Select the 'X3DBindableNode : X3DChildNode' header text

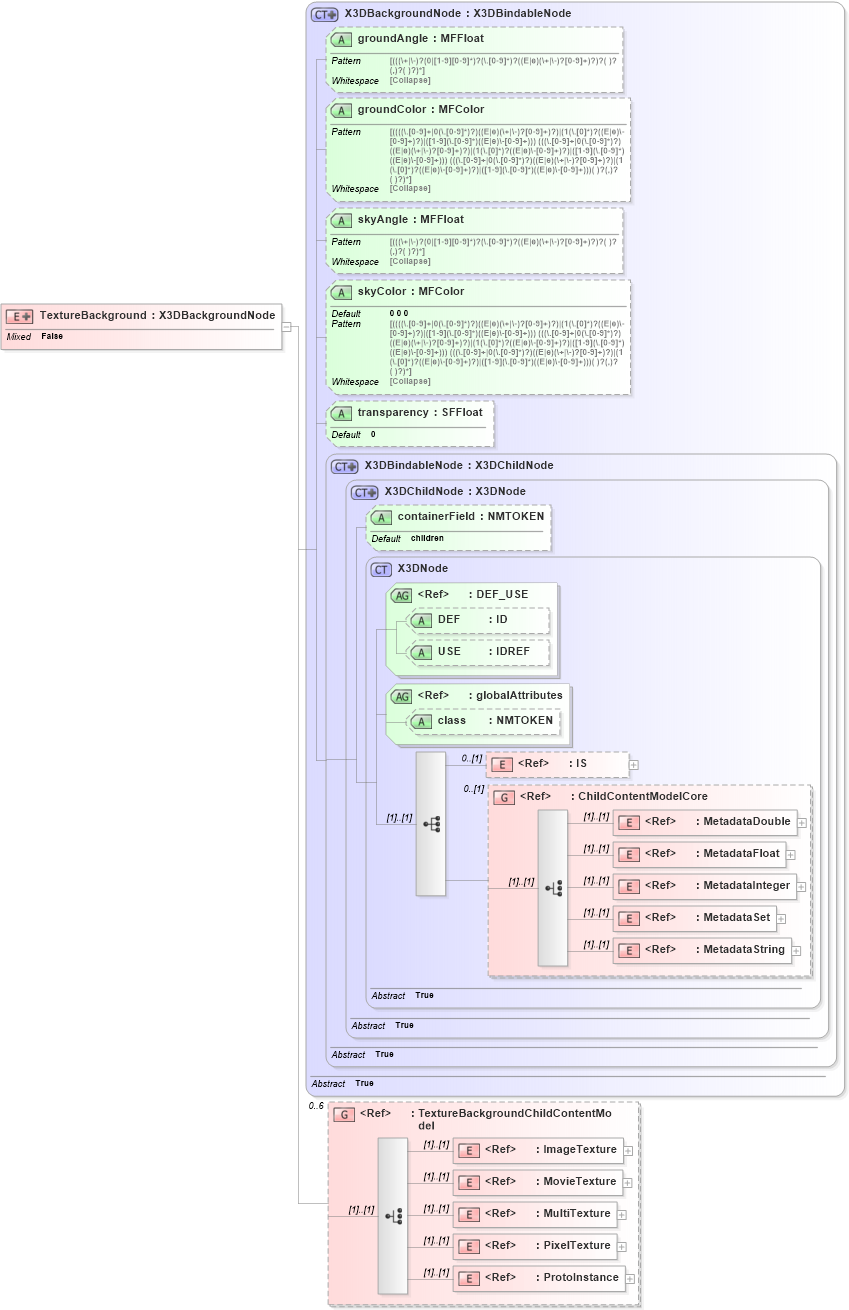459,466
